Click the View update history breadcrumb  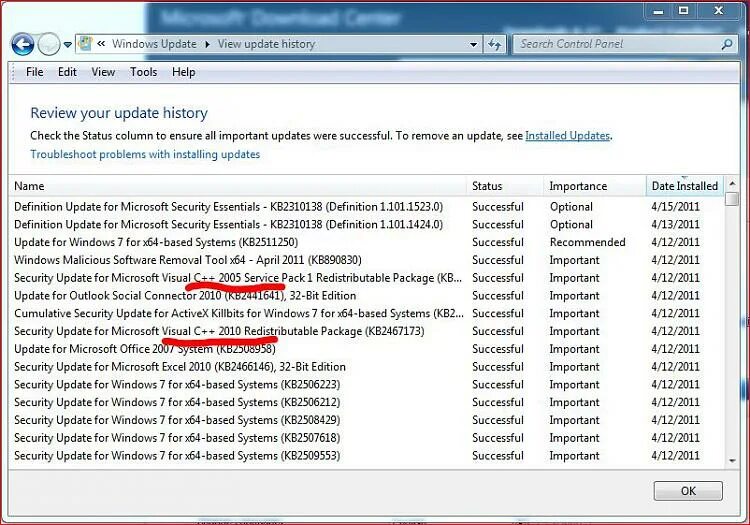(266, 44)
